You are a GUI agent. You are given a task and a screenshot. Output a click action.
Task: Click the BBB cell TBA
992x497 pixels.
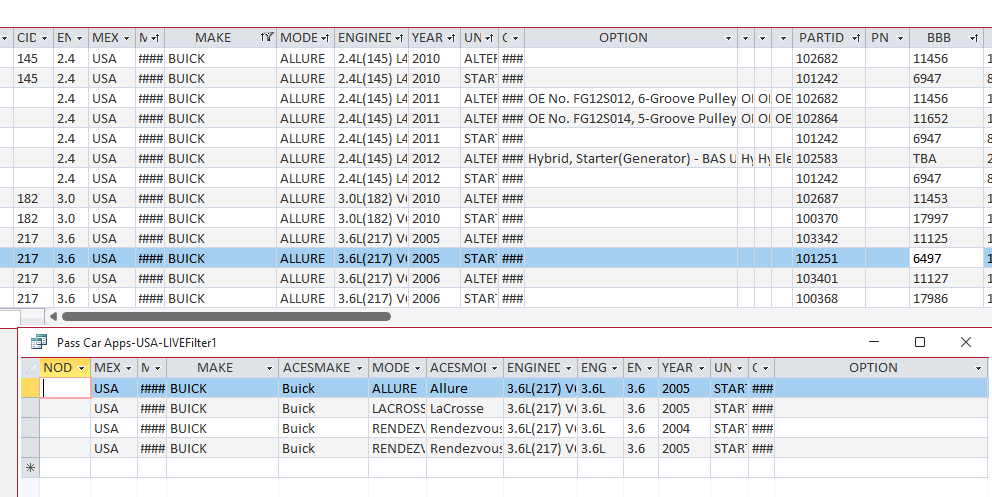point(946,159)
